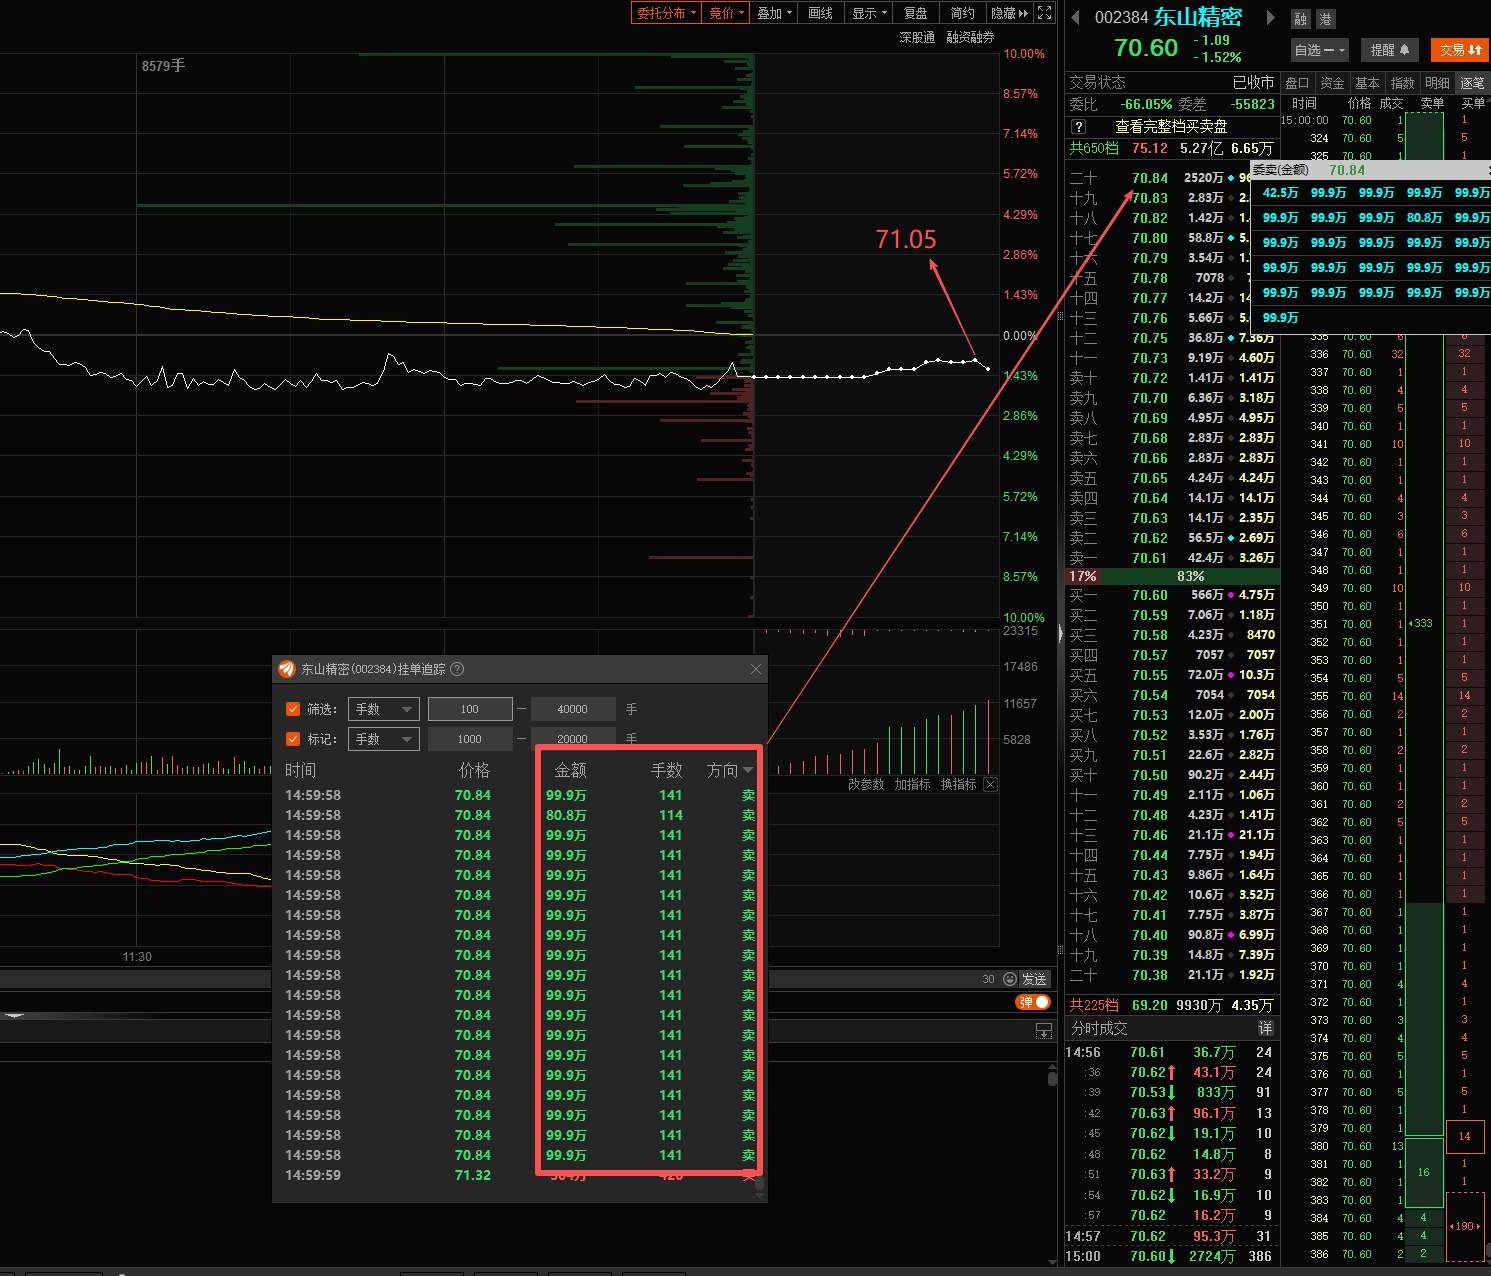Open 标记 row 手数 combo box

[383, 739]
